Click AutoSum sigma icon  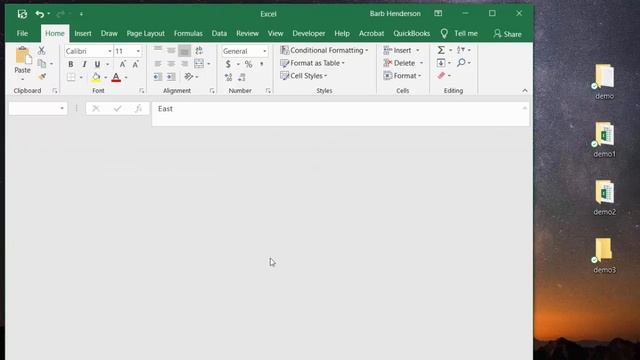441,50
